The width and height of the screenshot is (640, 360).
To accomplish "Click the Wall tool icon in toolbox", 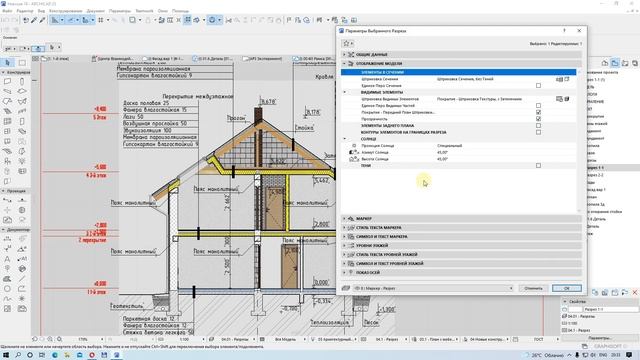I will click(8, 81).
